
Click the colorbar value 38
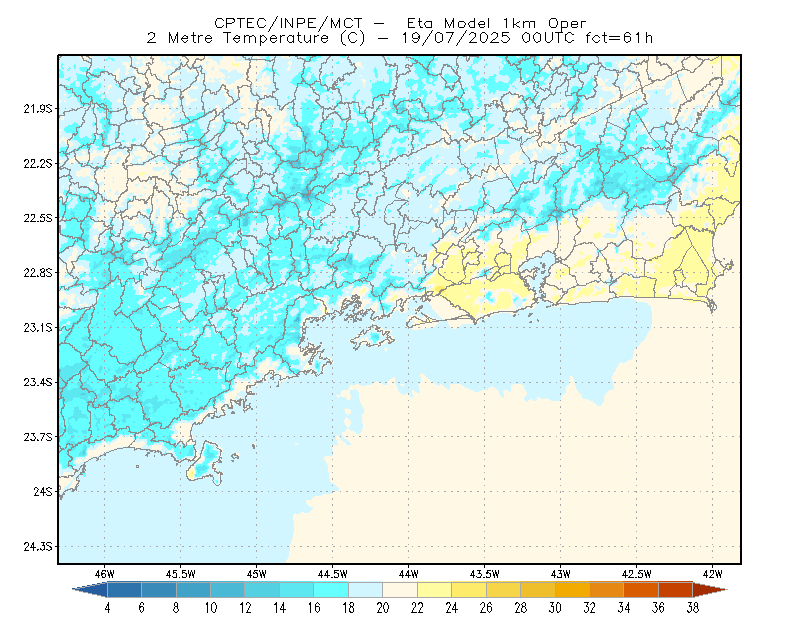[693, 608]
